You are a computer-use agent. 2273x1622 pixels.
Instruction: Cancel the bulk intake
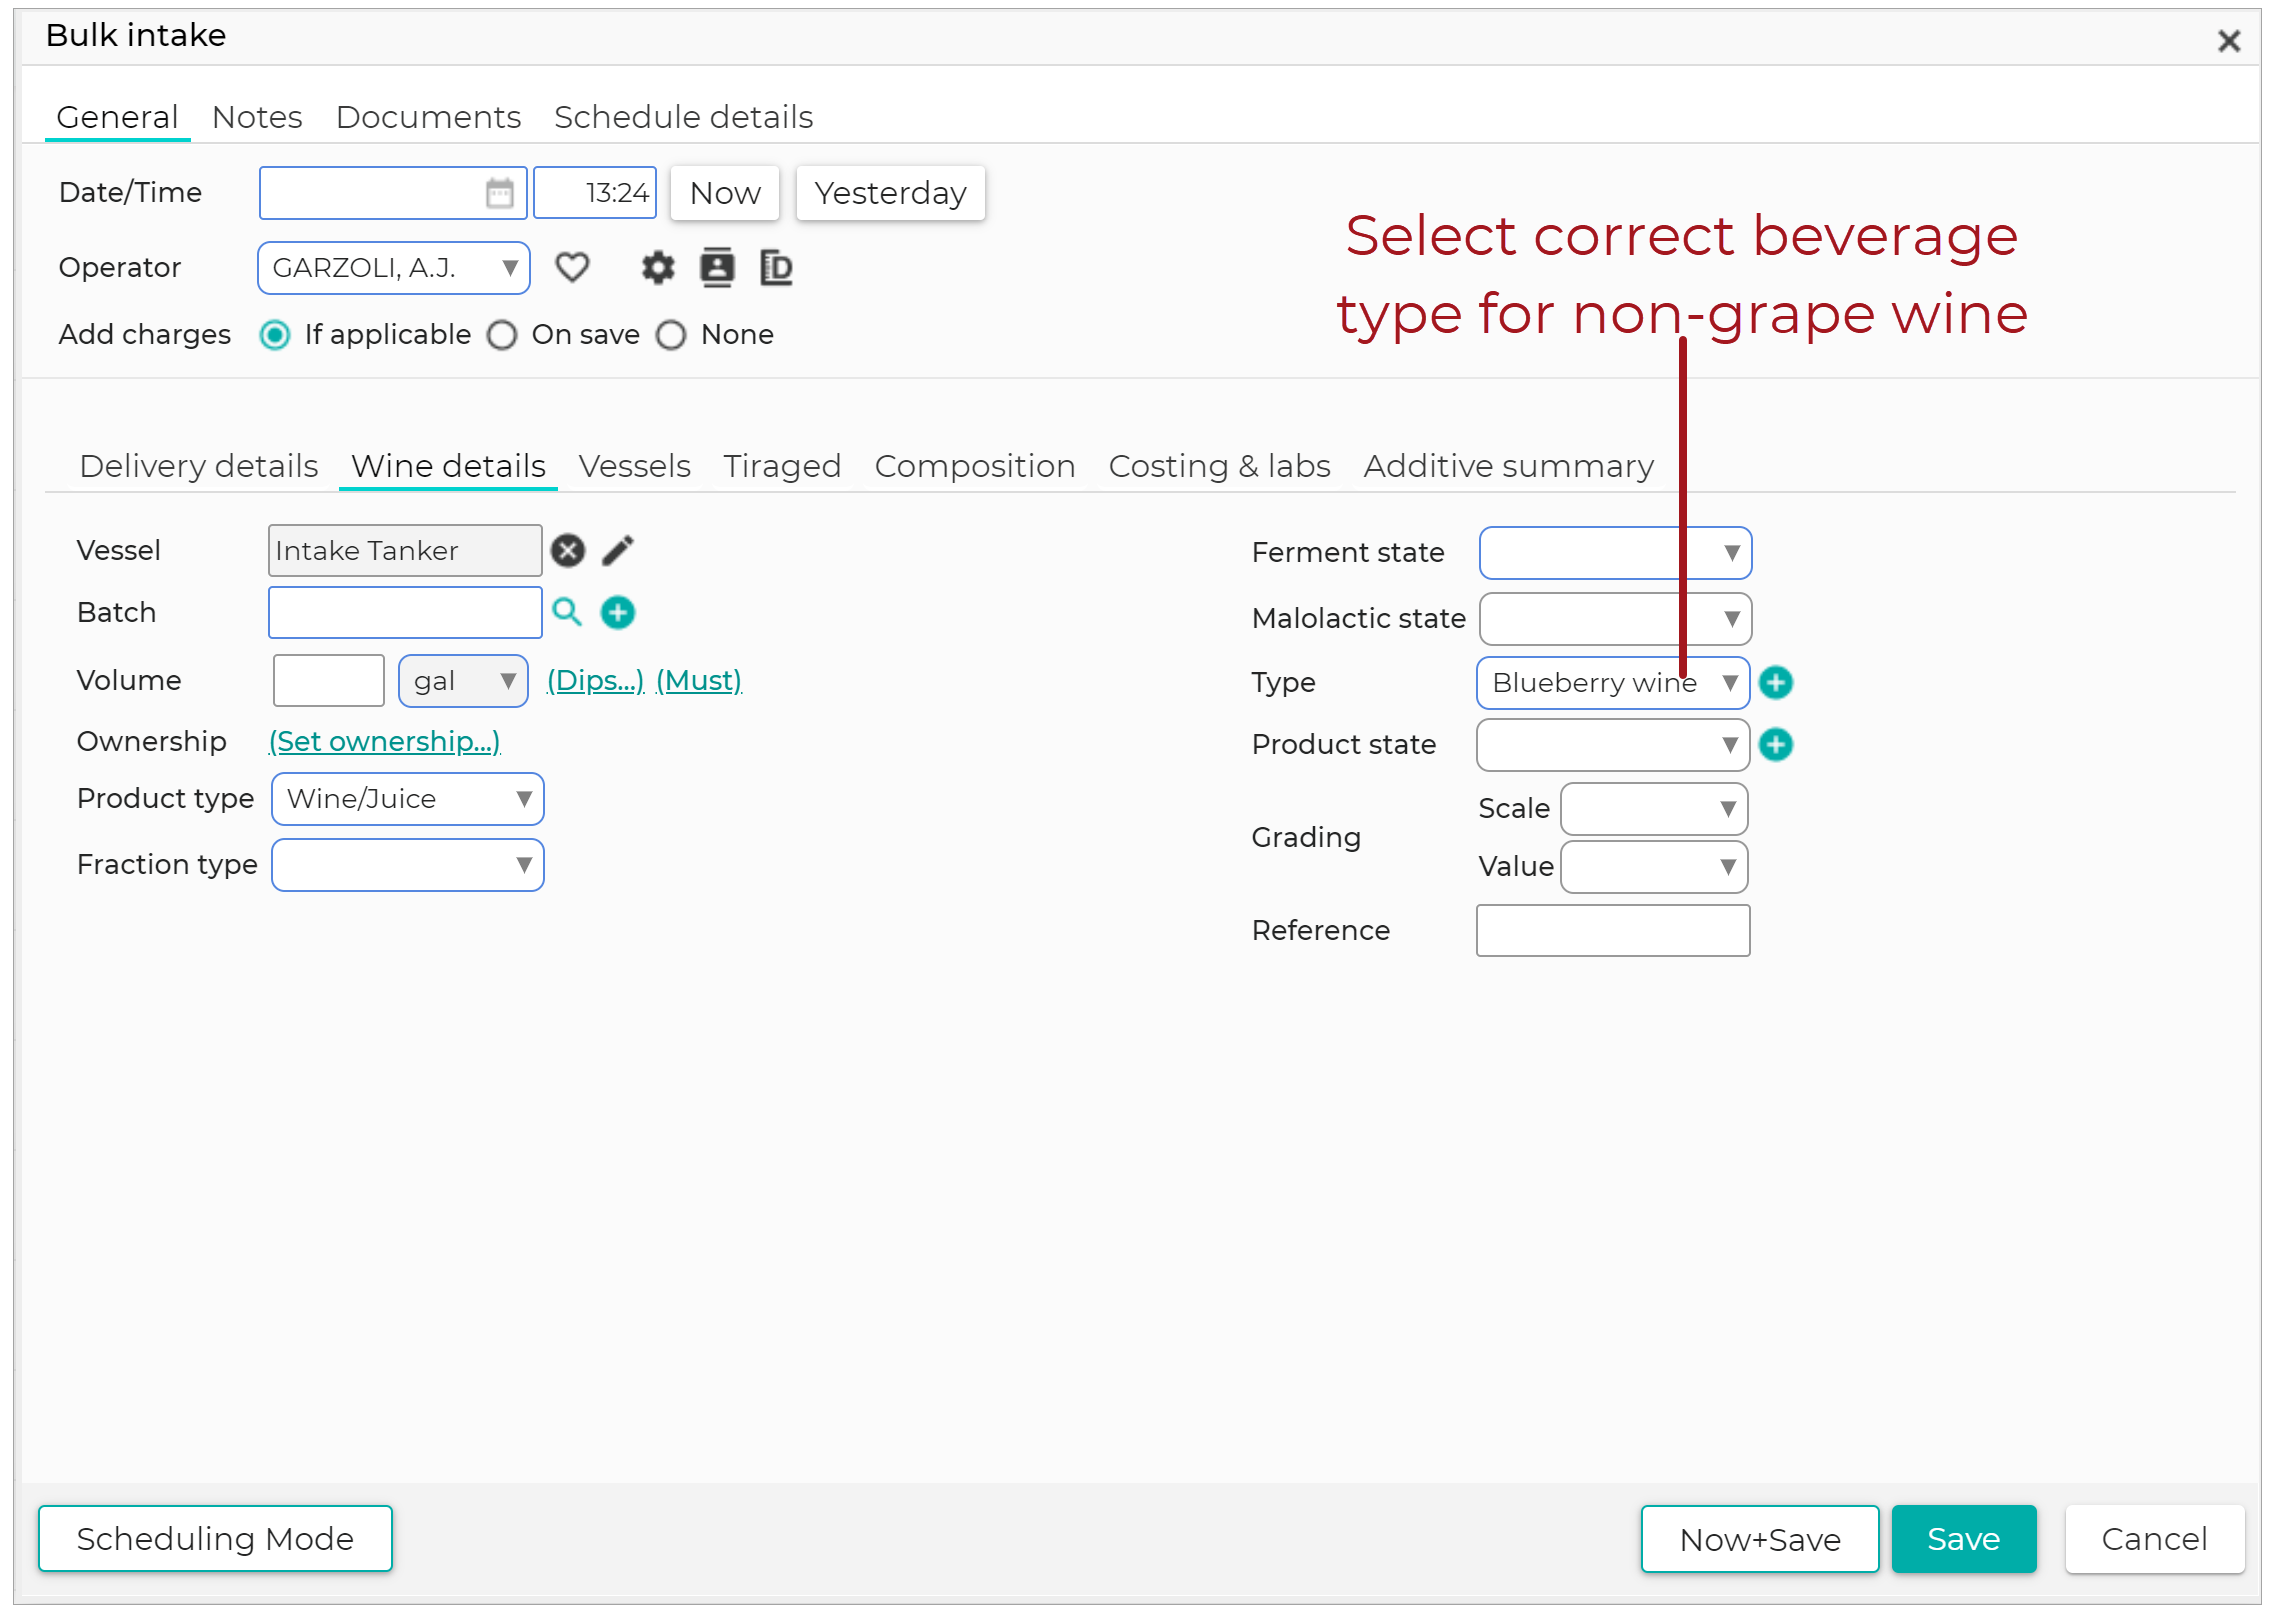[x=2154, y=1540]
